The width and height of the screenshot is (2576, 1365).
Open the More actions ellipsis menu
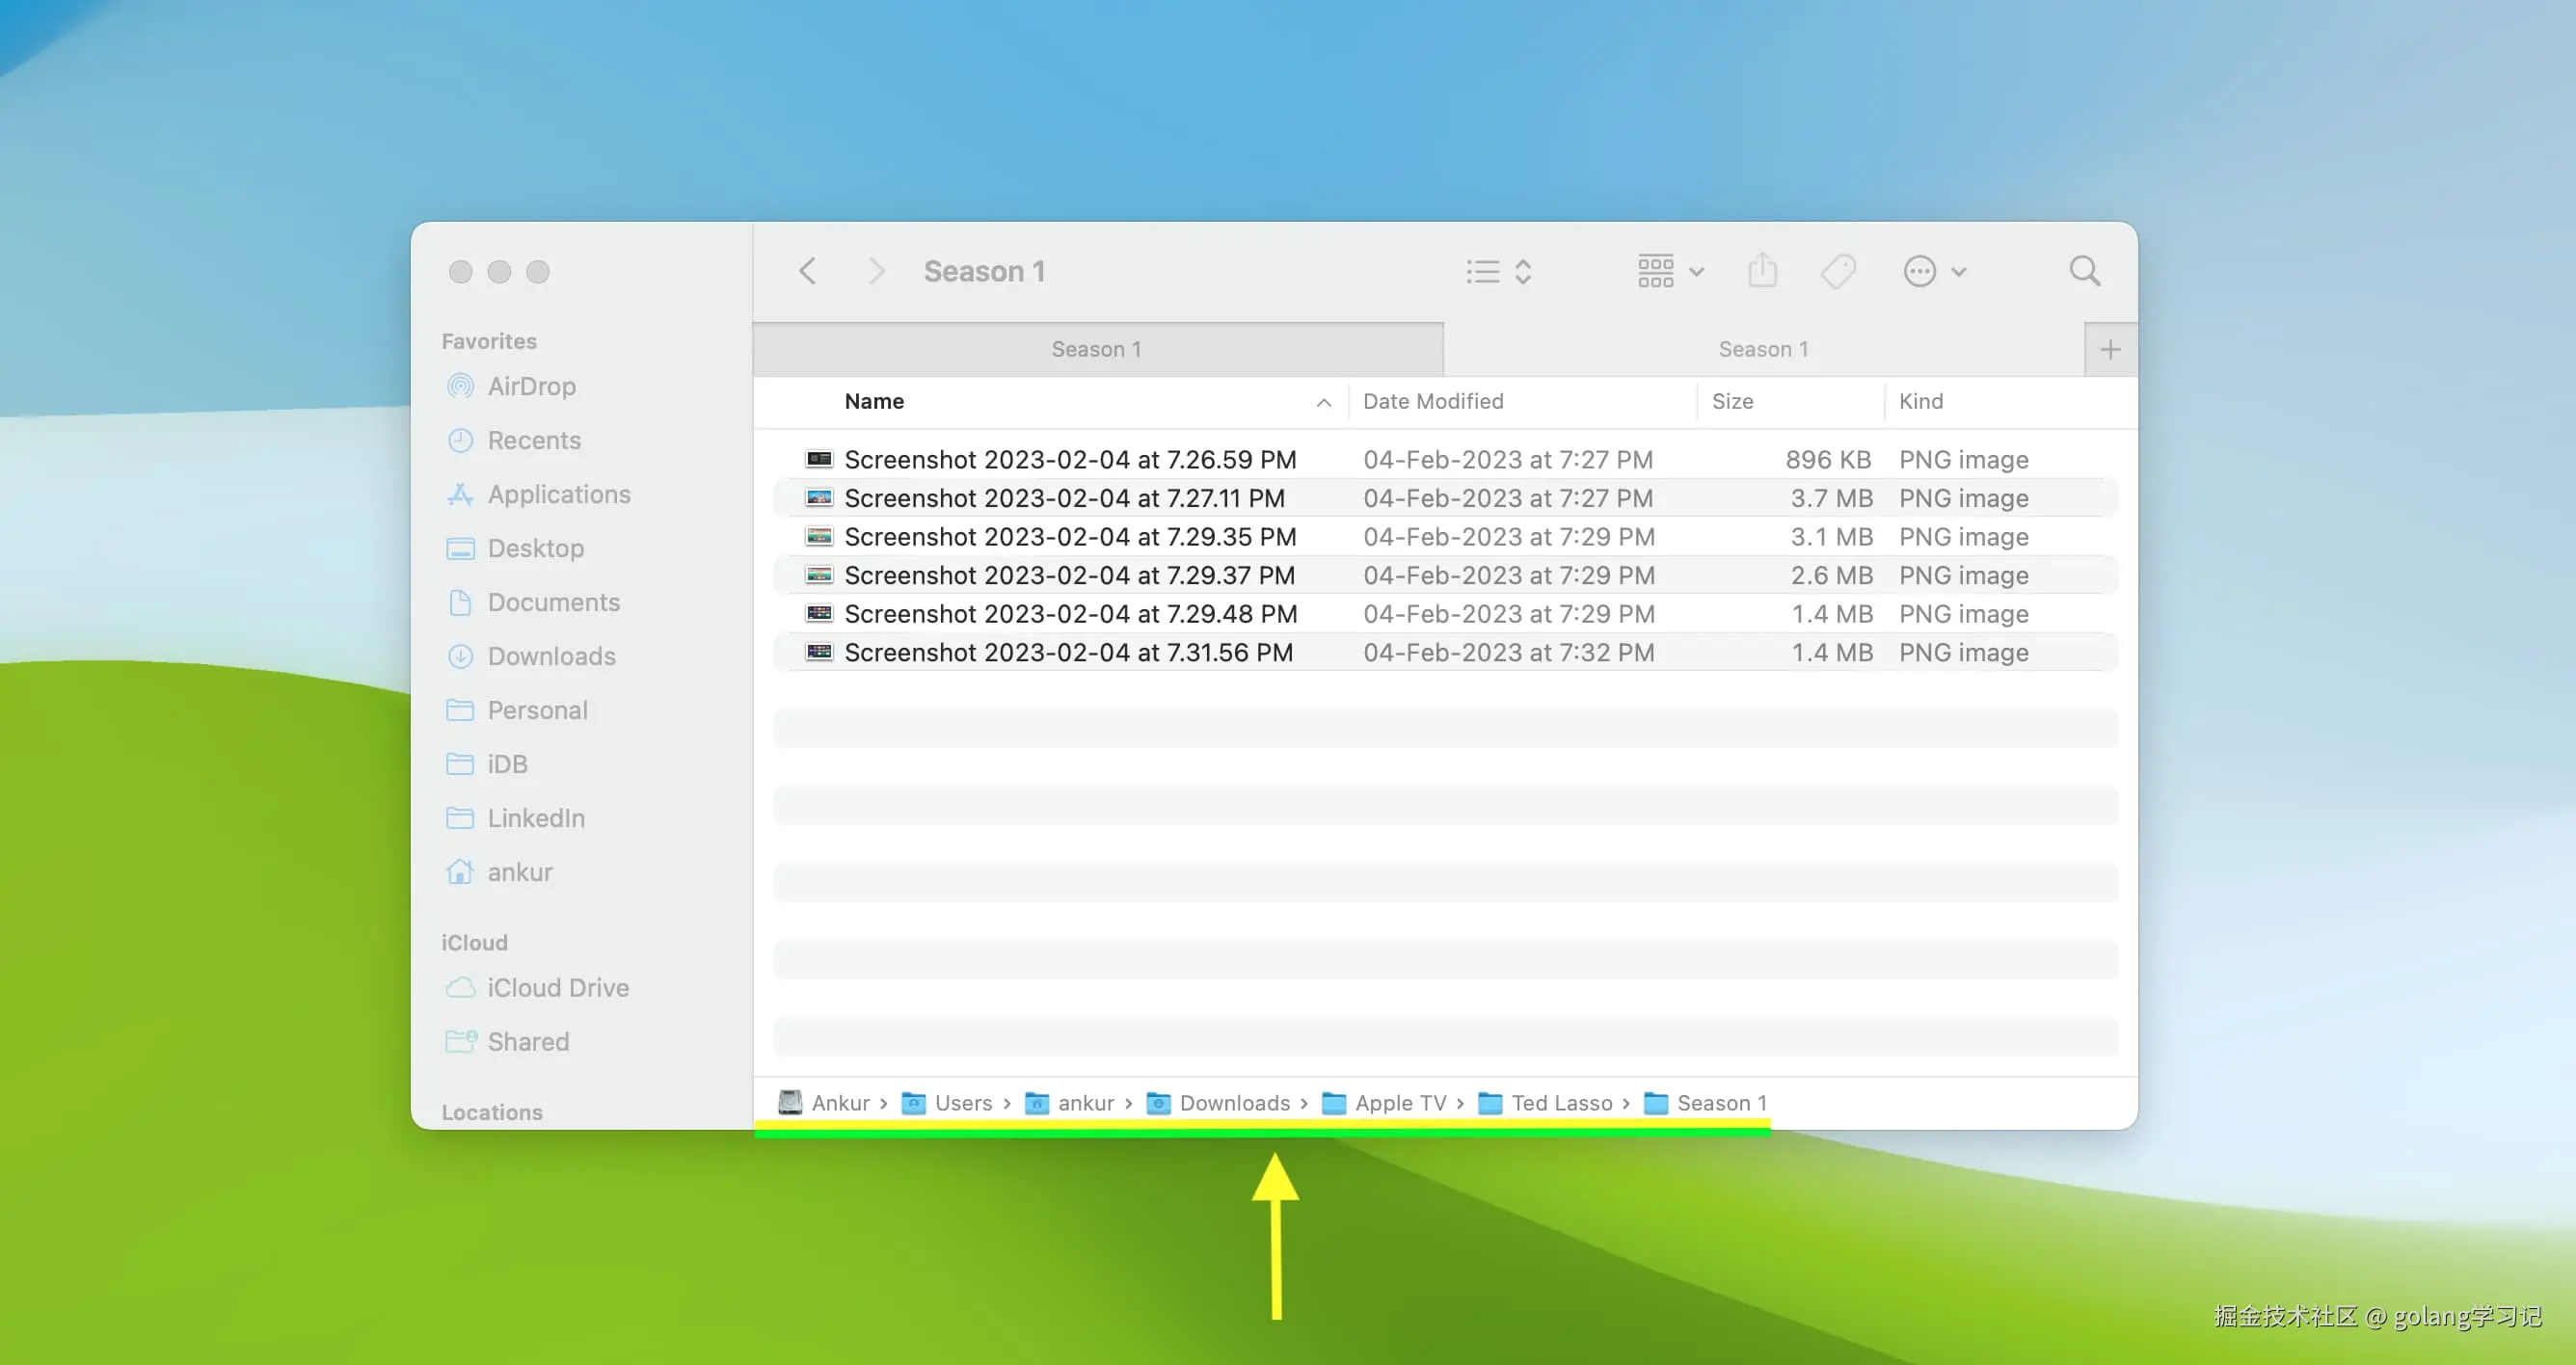pos(1934,271)
